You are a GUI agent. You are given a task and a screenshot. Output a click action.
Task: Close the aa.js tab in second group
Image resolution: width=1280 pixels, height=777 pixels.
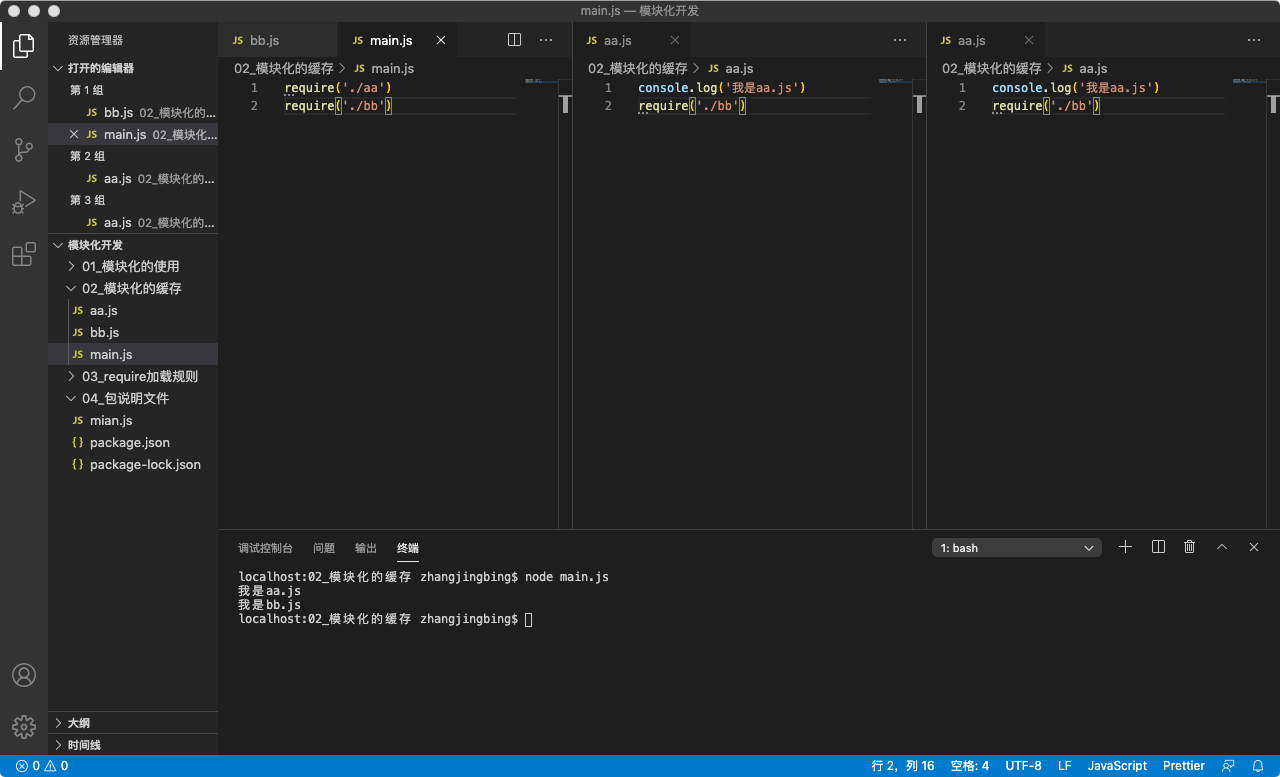675,40
